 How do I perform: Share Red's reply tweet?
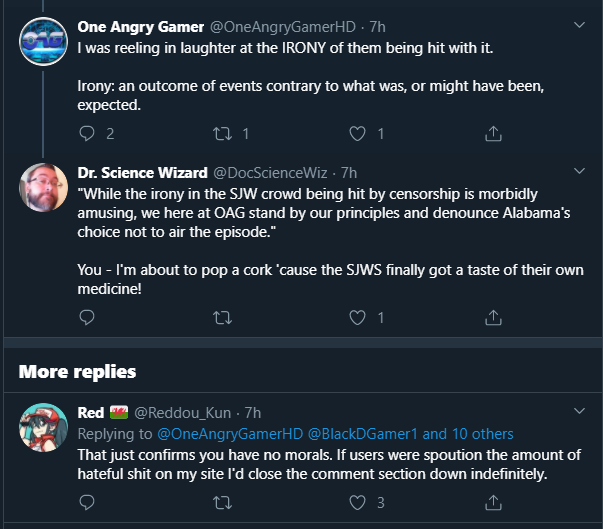point(493,502)
